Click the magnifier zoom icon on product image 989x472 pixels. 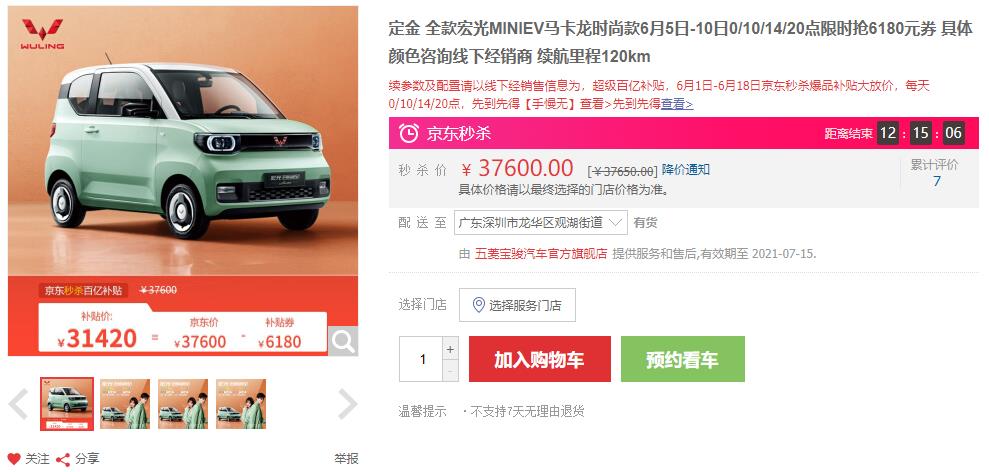click(x=343, y=341)
